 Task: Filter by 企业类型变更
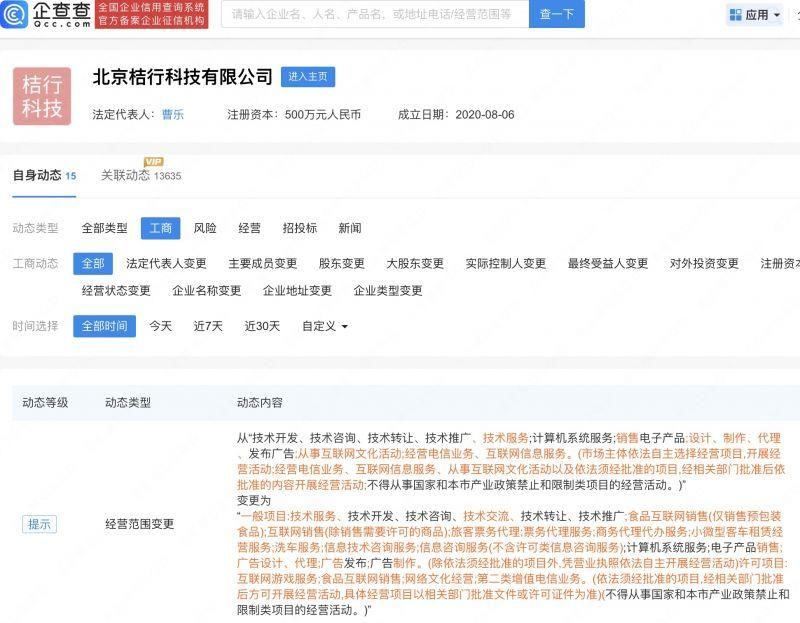point(388,291)
